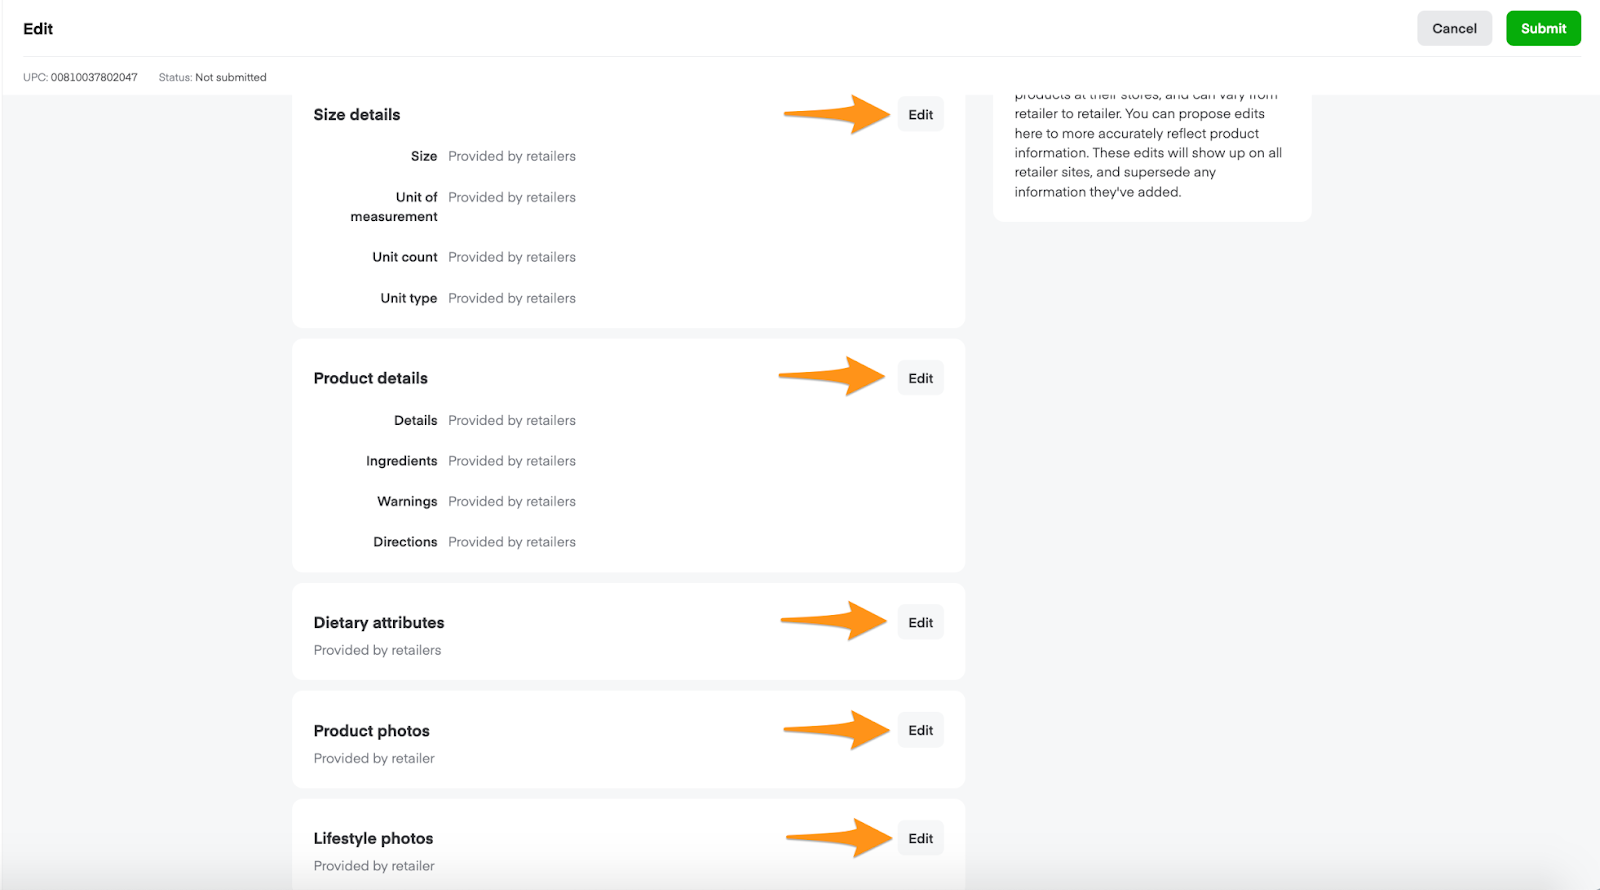
Task: Click Provided by retailers under Dietary attributes
Action: pos(376,649)
